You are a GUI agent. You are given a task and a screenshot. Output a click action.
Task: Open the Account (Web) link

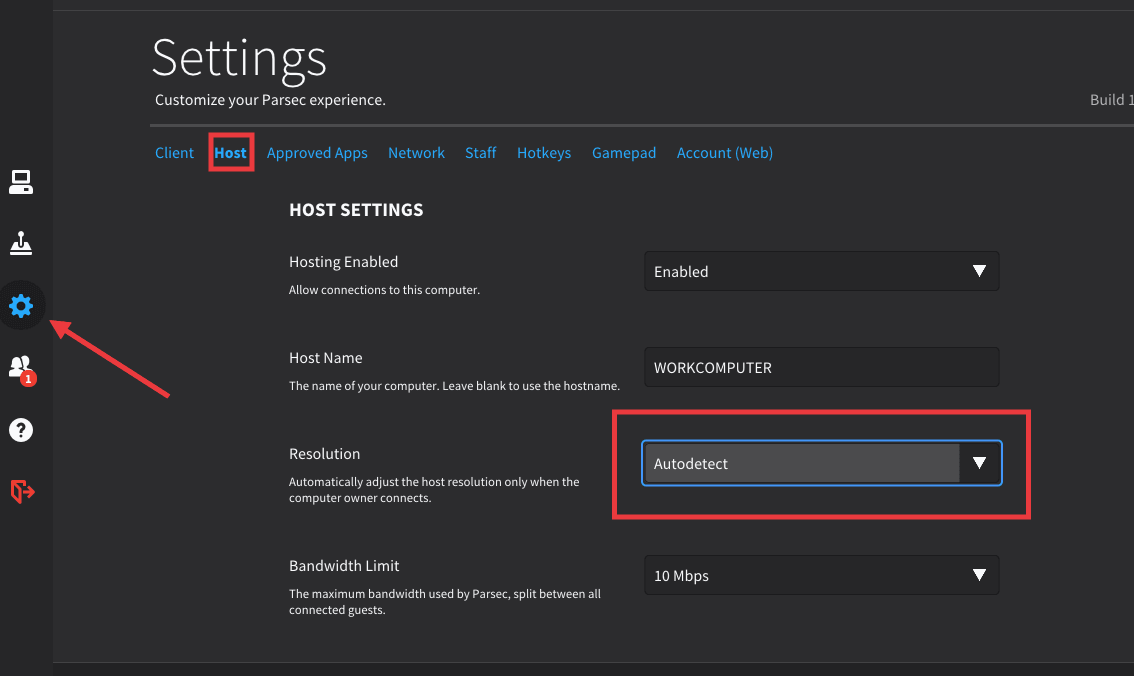tap(724, 153)
